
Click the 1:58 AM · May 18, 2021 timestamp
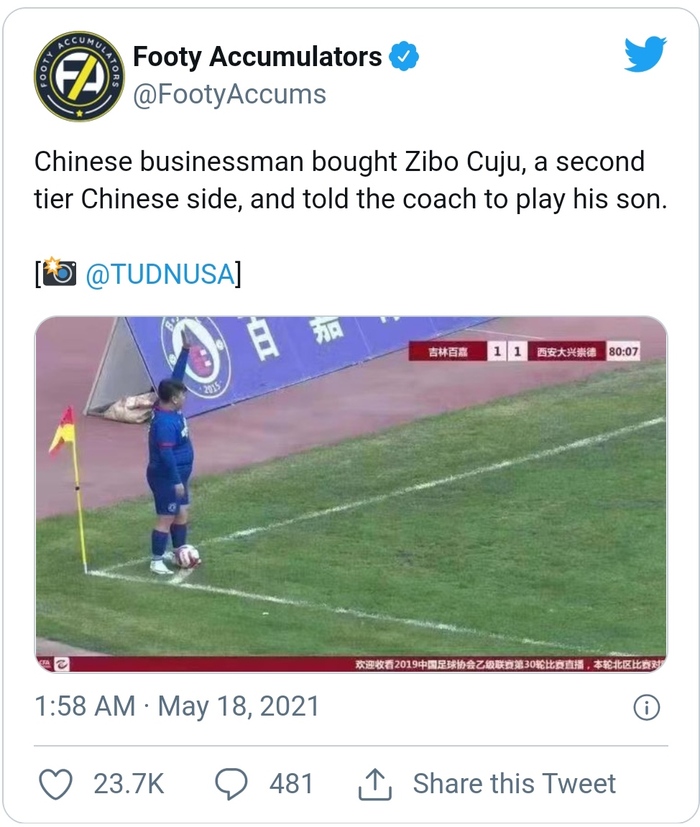pos(177,706)
